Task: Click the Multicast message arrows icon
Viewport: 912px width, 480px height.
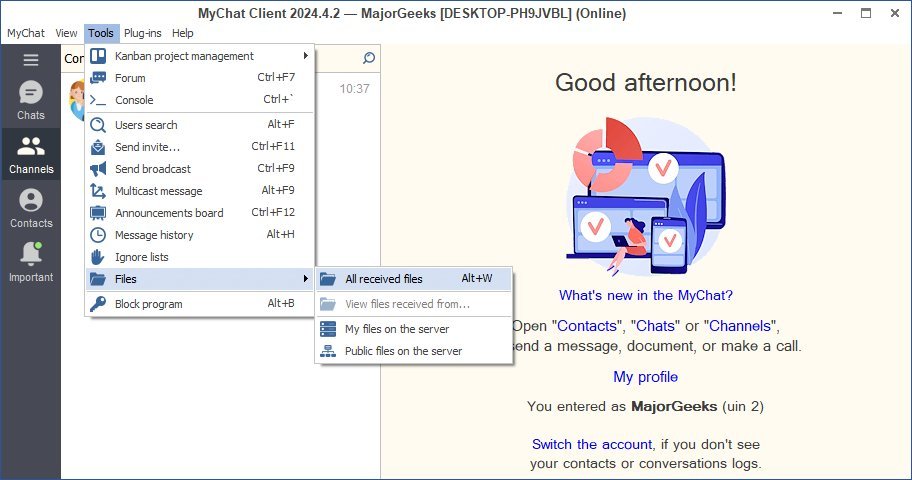Action: click(x=98, y=191)
